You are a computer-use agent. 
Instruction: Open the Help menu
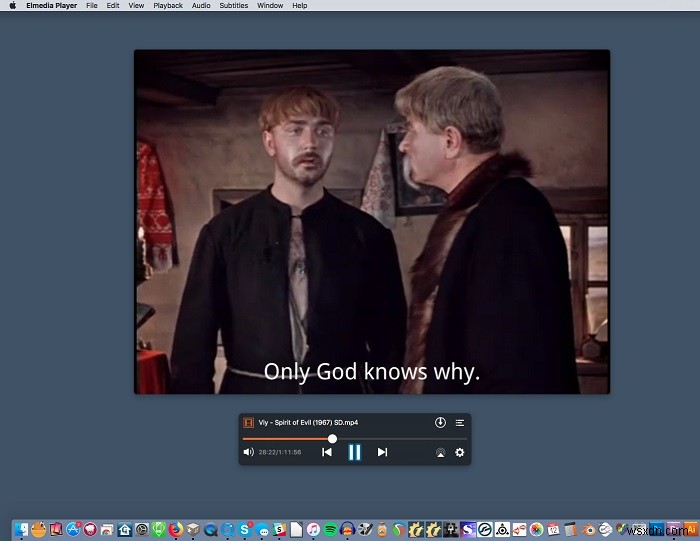click(x=300, y=5)
